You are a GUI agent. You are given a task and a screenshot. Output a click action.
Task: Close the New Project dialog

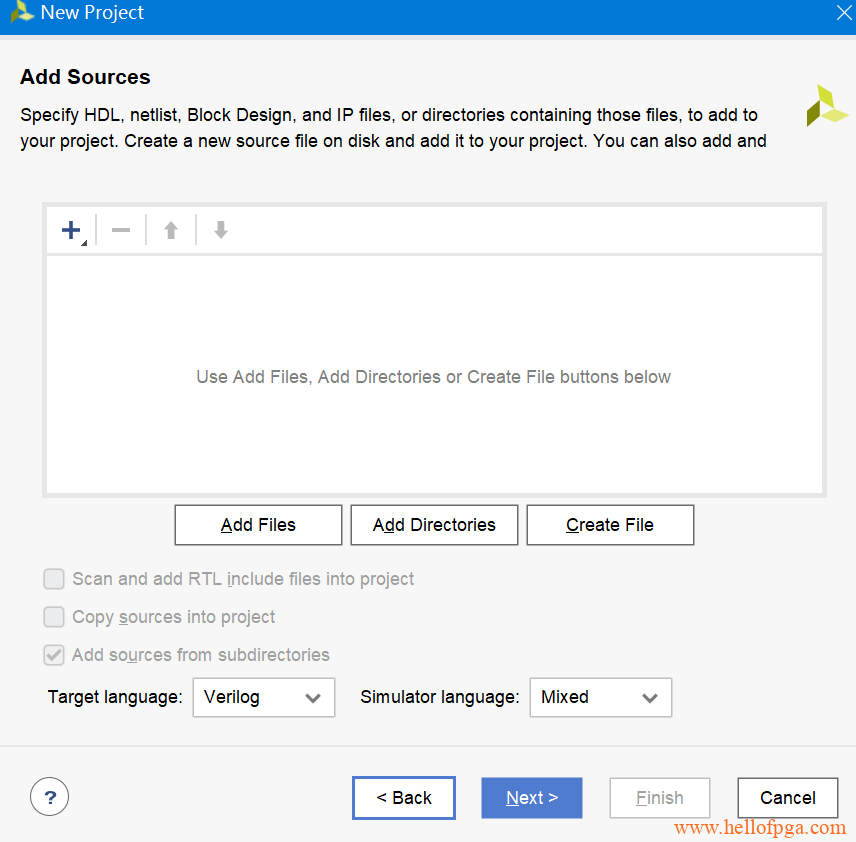tap(844, 13)
